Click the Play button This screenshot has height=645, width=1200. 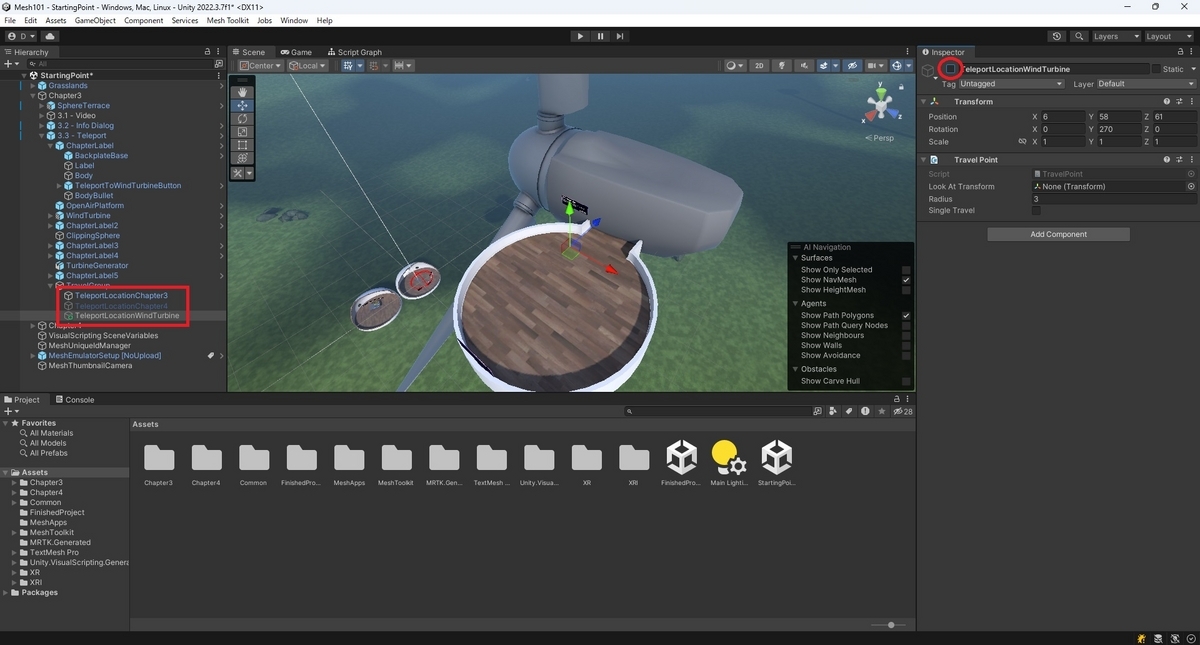click(x=580, y=36)
